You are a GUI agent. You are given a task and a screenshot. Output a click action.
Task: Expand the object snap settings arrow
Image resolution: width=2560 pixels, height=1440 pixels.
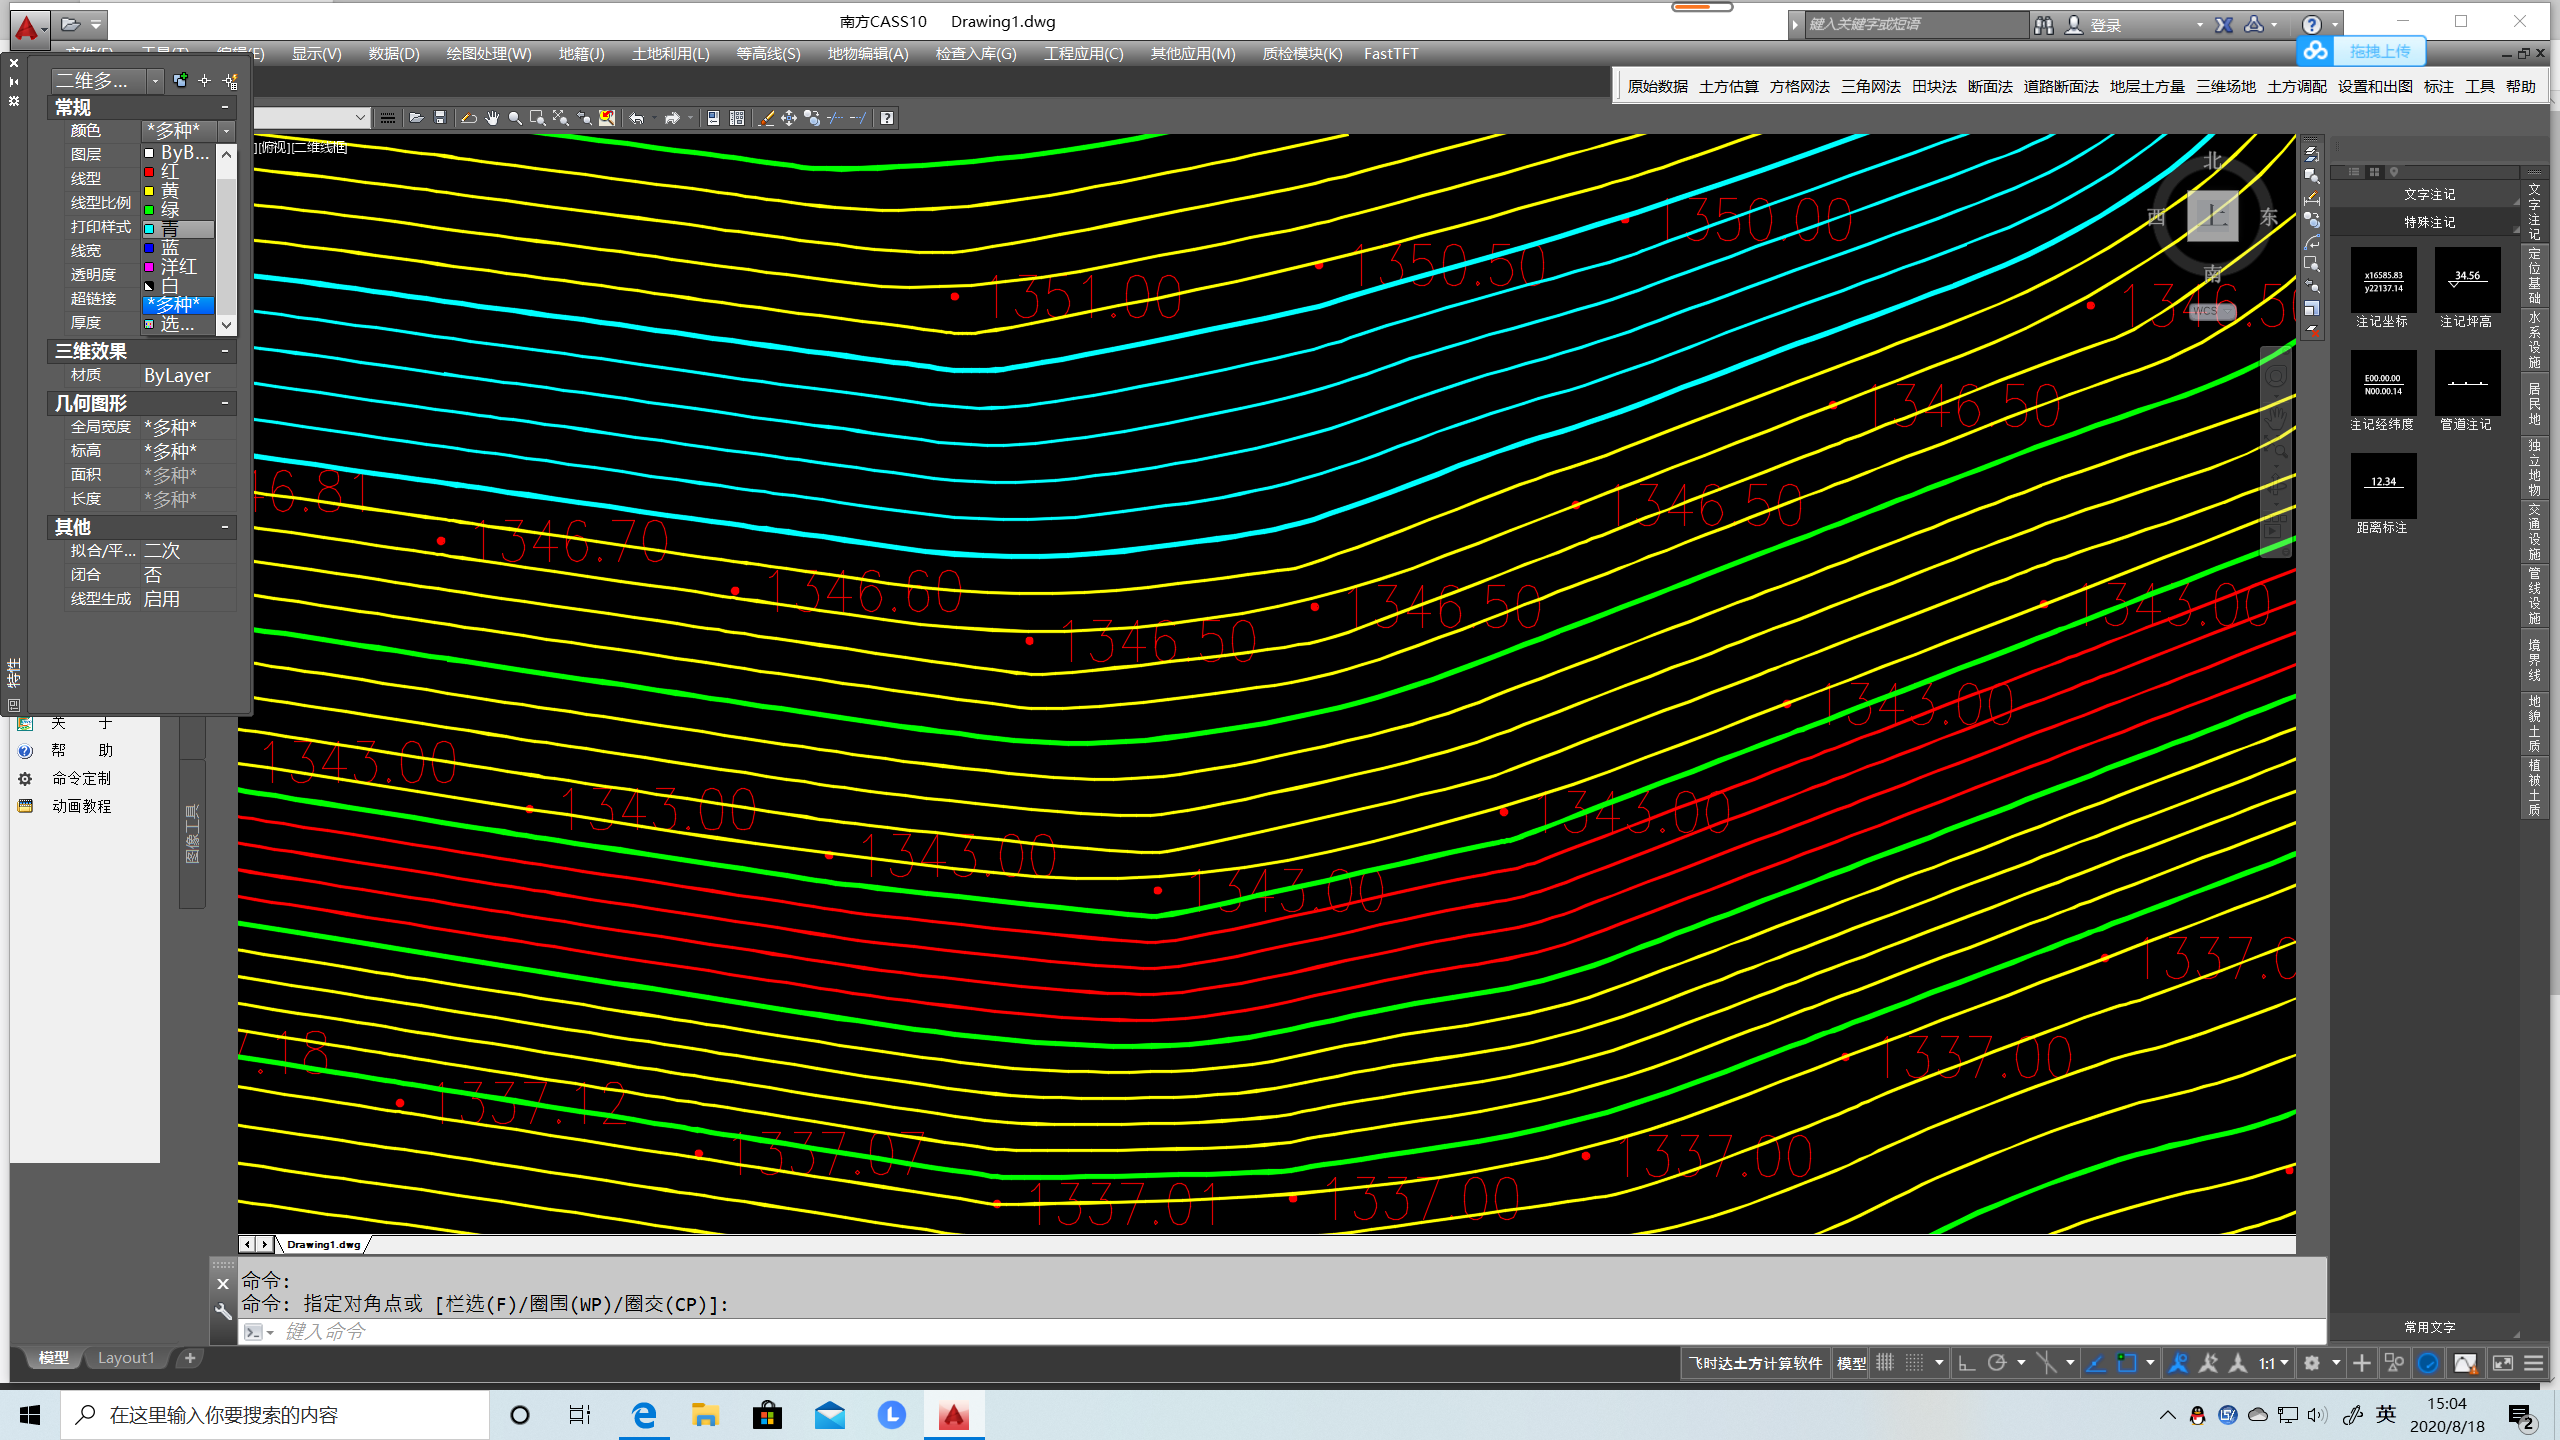coord(2150,1363)
